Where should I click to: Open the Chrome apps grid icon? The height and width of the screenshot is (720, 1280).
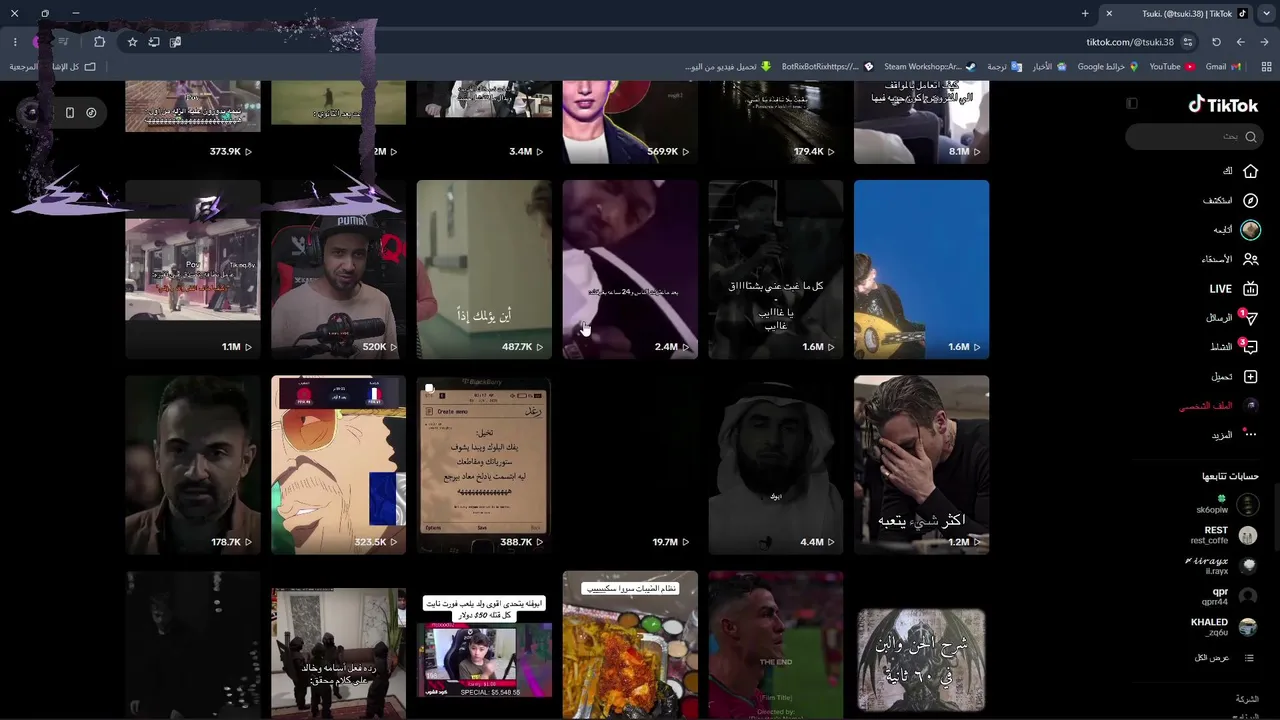(1267, 67)
